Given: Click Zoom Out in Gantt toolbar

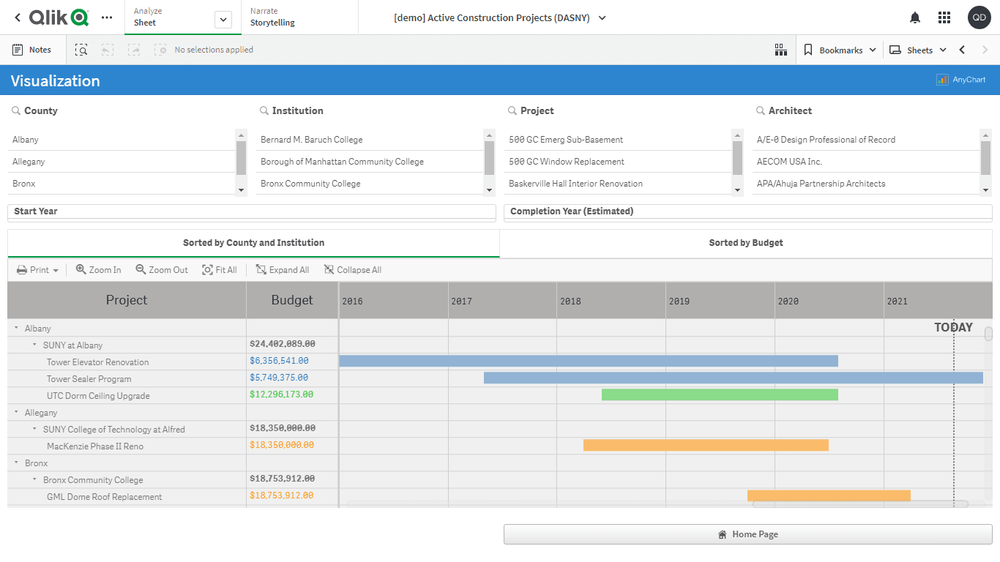Looking at the screenshot, I should [x=161, y=270].
